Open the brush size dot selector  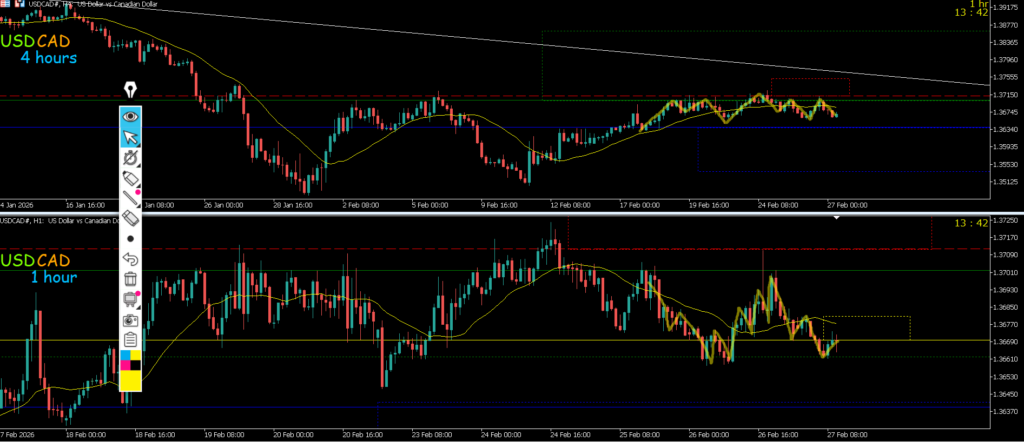130,239
